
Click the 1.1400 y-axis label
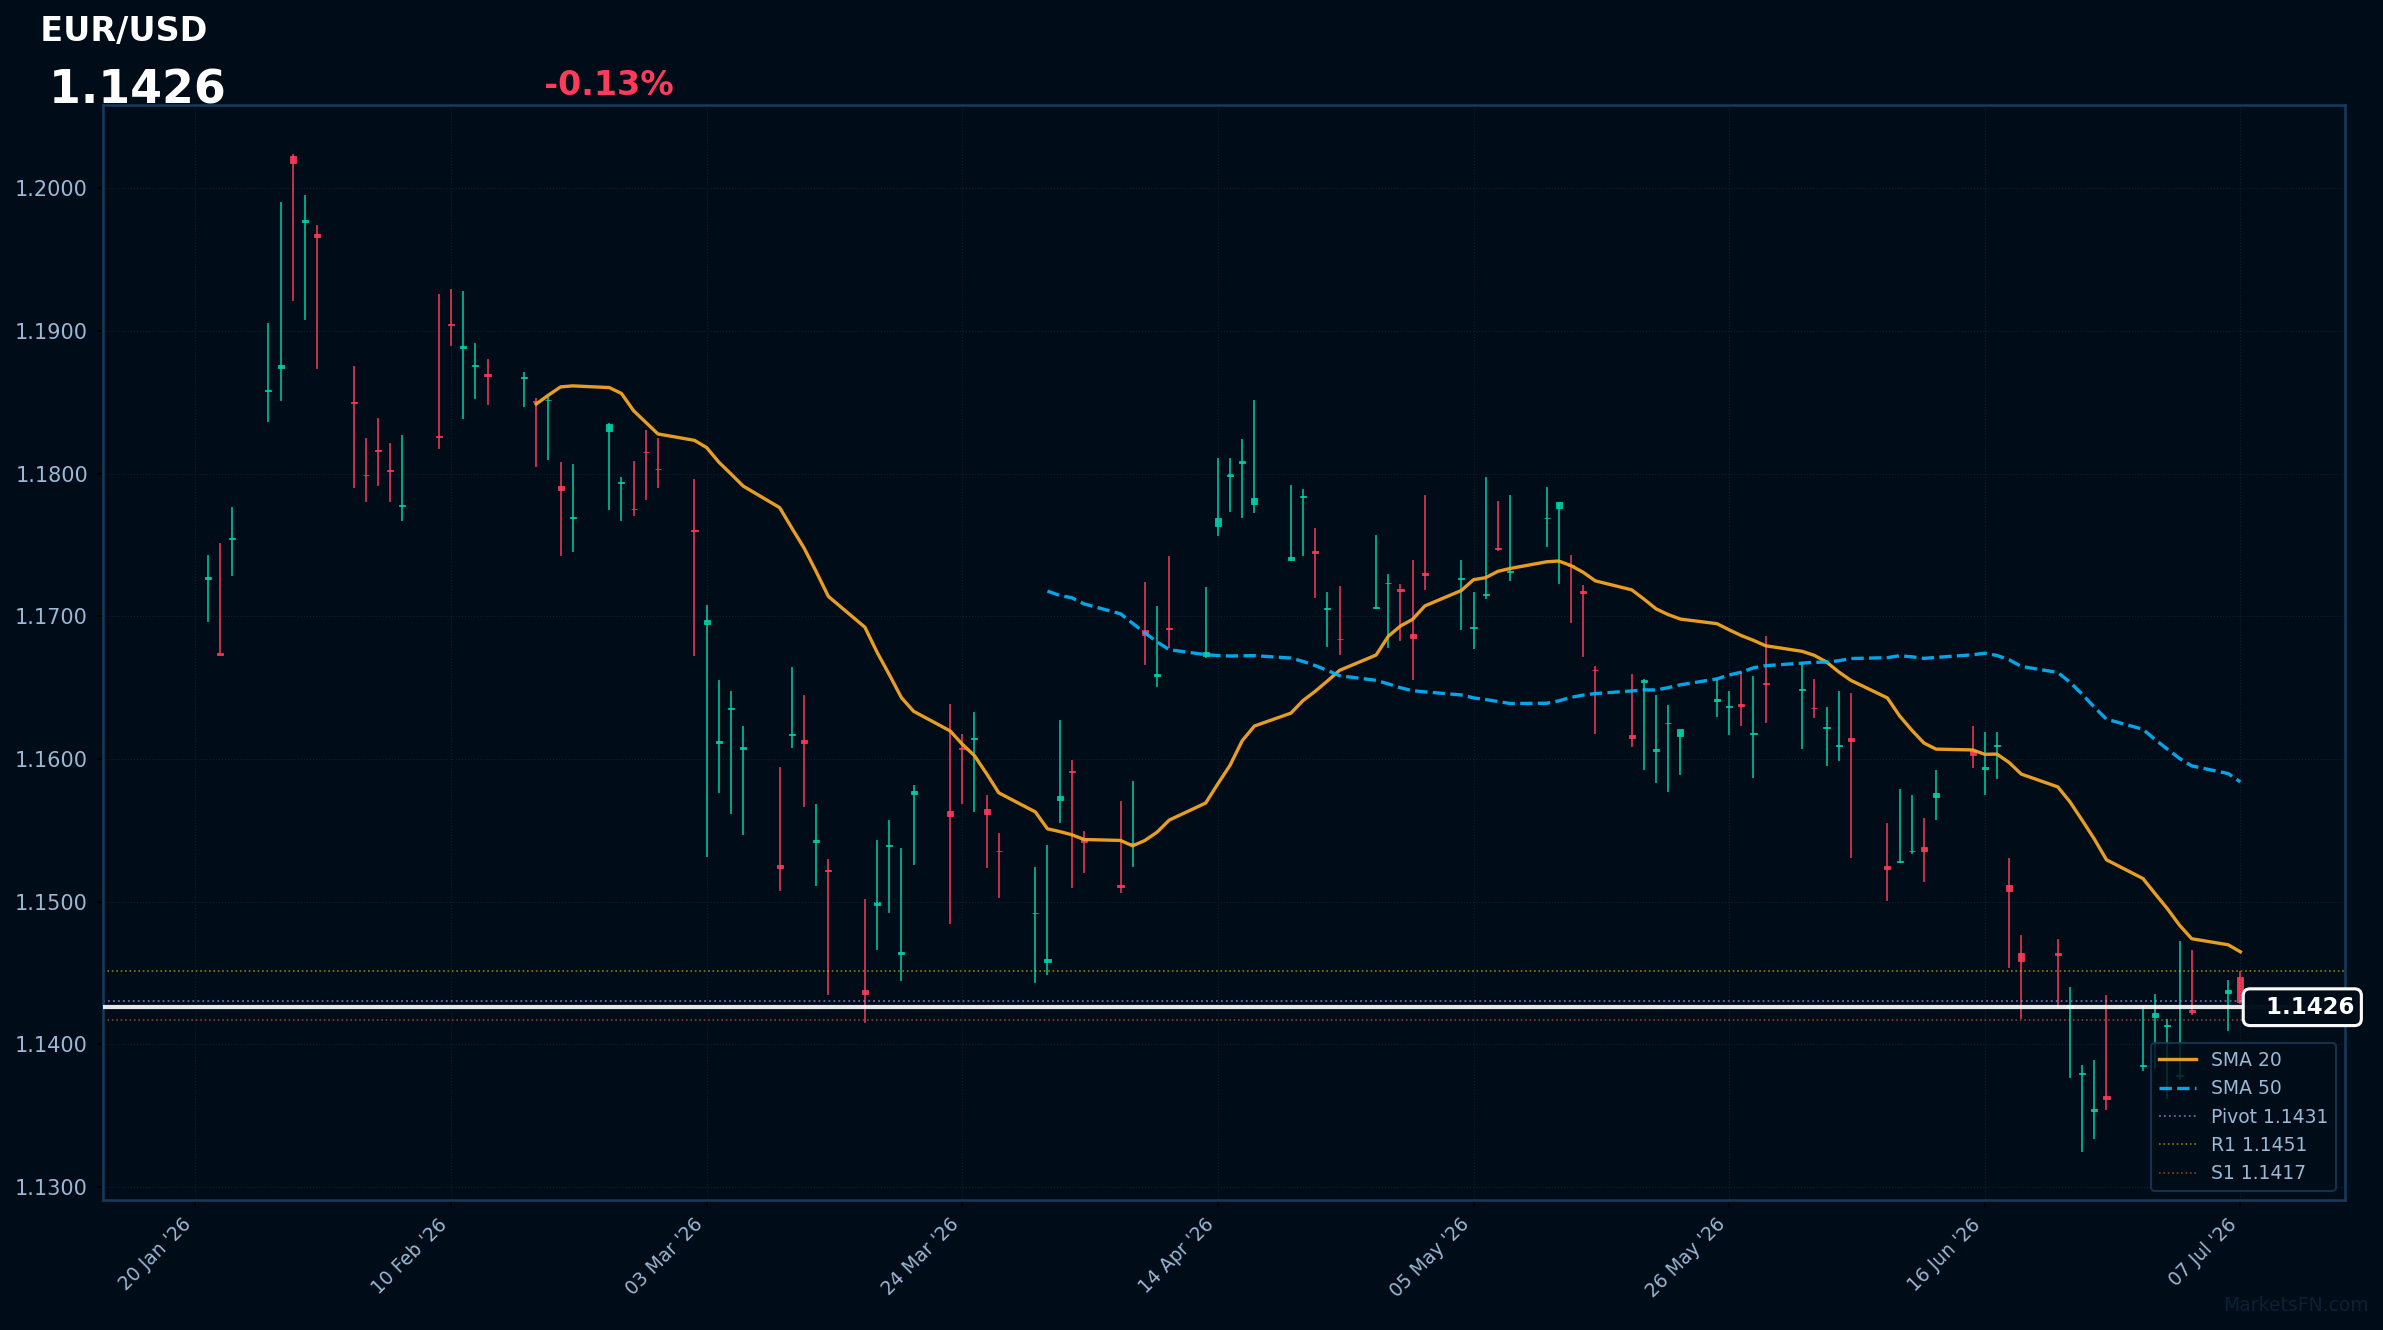point(51,1045)
